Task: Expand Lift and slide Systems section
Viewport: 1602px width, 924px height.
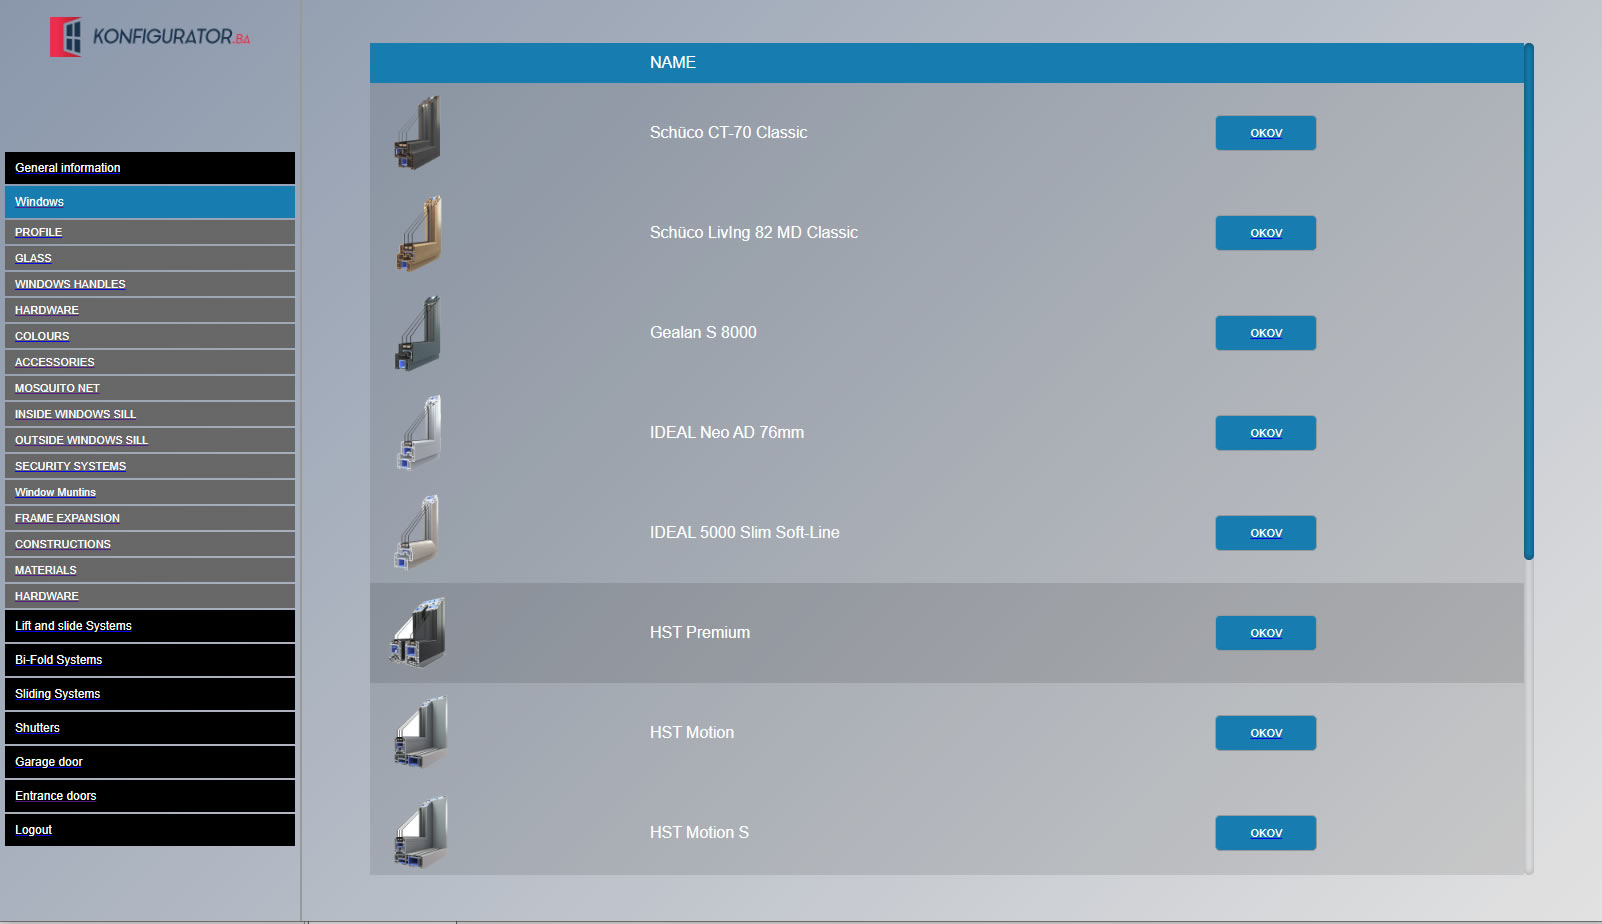Action: point(150,626)
